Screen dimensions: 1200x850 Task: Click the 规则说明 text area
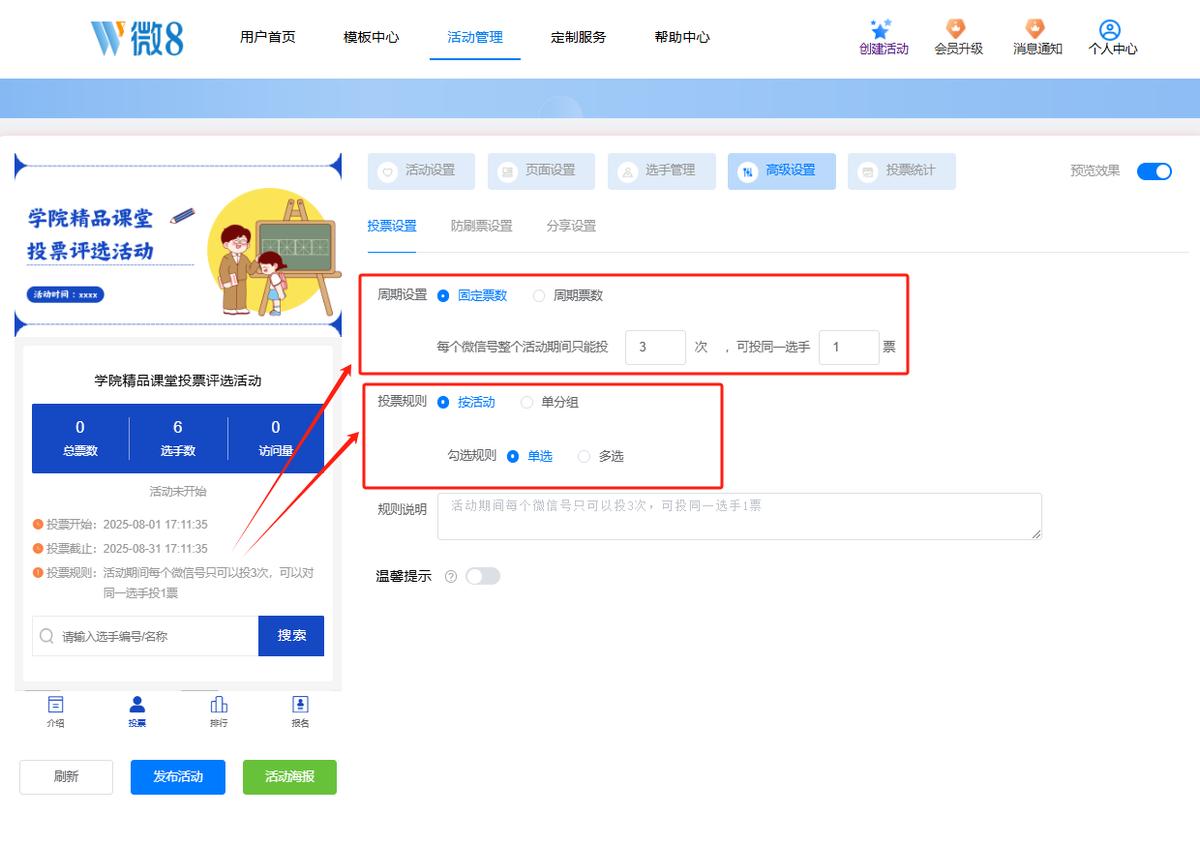pyautogui.click(x=740, y=516)
